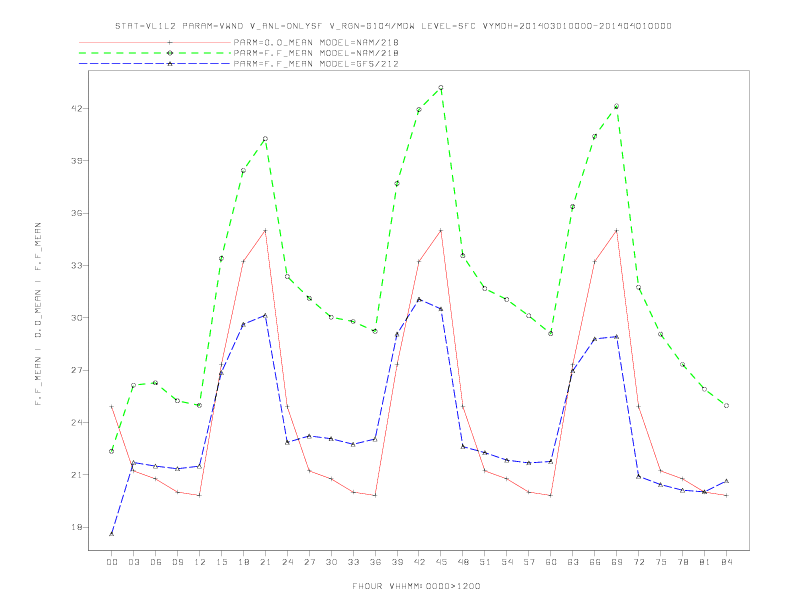This screenshot has height=612, width=792.
Task: Click the green NAM peak marker at hour 45
Action: (441, 88)
